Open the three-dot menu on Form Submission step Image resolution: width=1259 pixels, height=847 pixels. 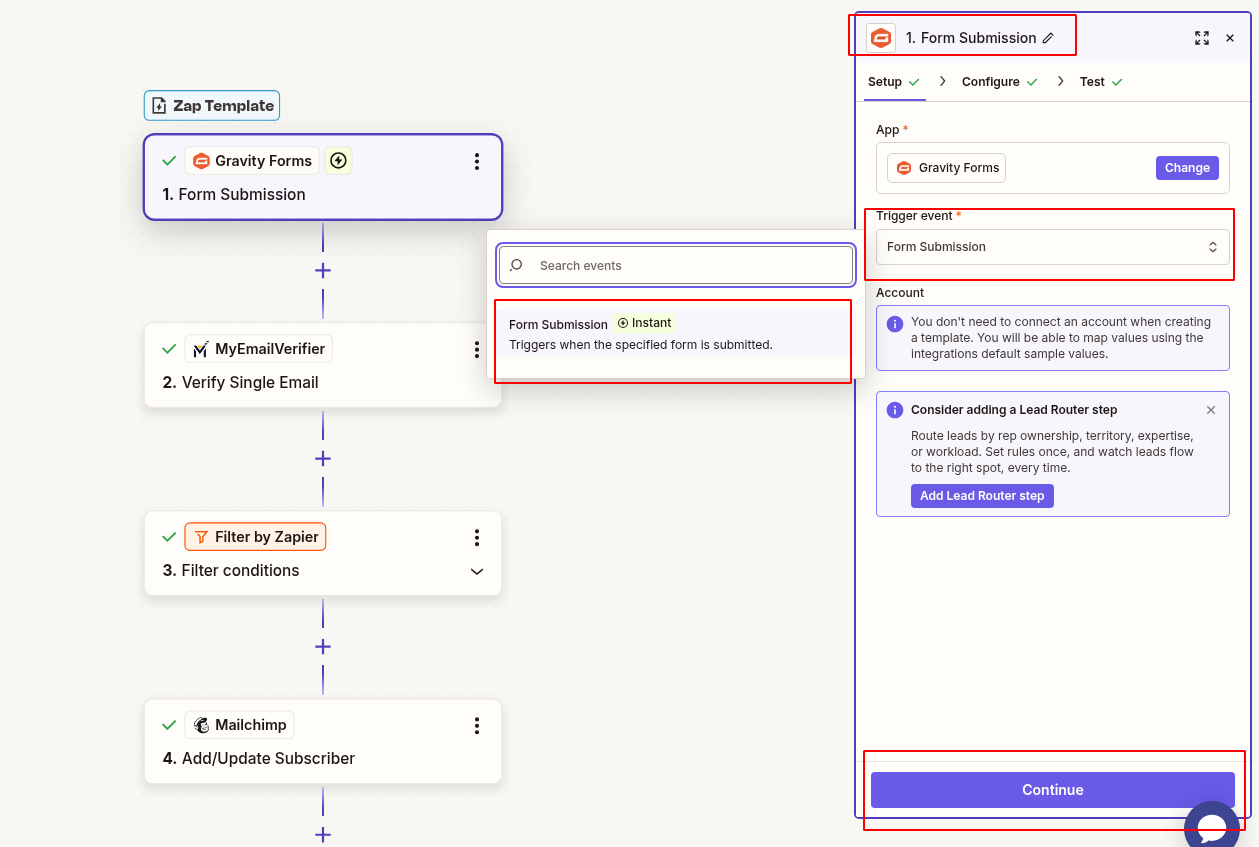(x=477, y=160)
